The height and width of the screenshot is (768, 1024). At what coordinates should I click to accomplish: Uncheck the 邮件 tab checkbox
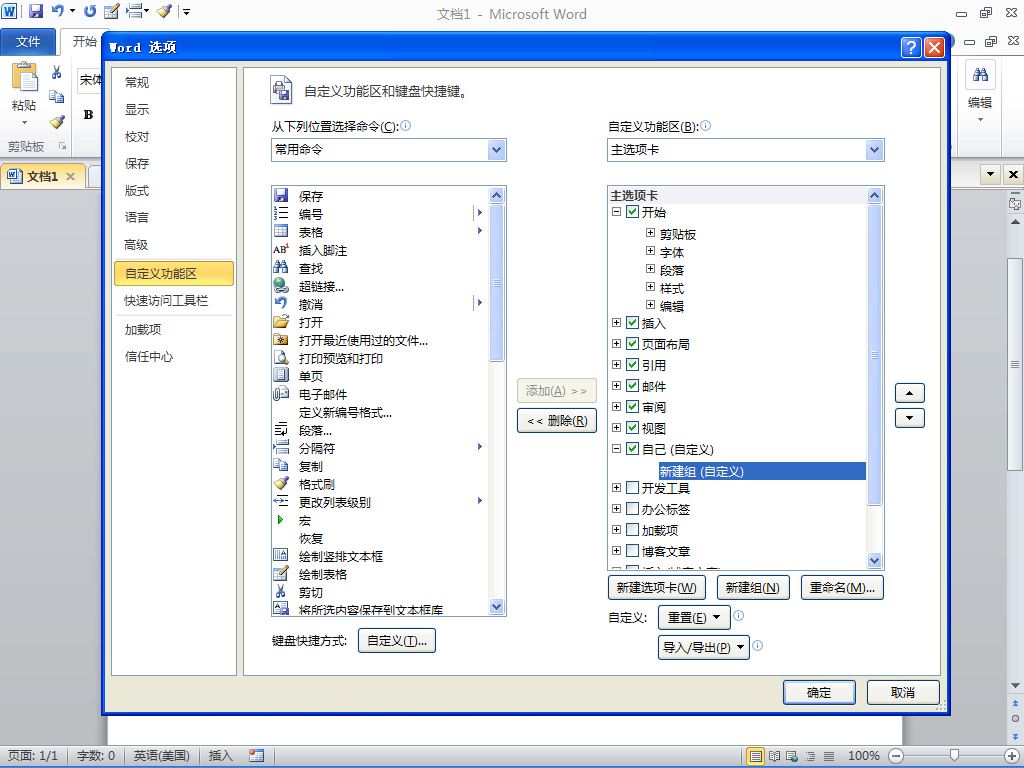(x=632, y=385)
